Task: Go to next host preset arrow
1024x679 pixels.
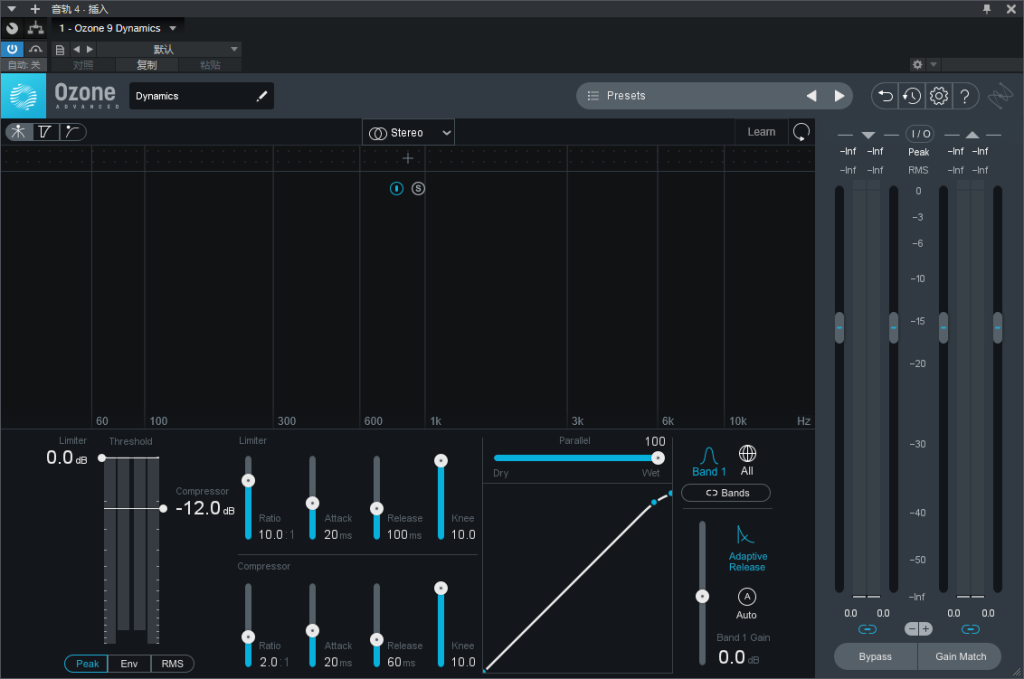Action: 90,50
